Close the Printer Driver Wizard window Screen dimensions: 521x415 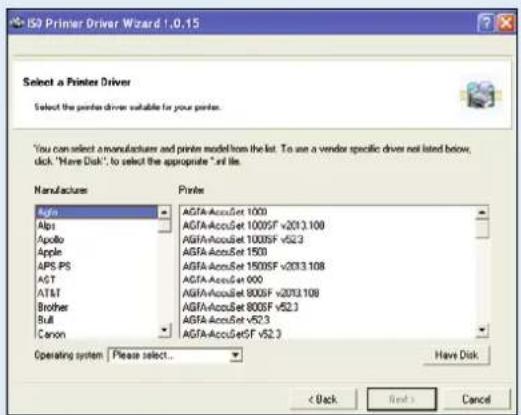pyautogui.click(x=505, y=23)
